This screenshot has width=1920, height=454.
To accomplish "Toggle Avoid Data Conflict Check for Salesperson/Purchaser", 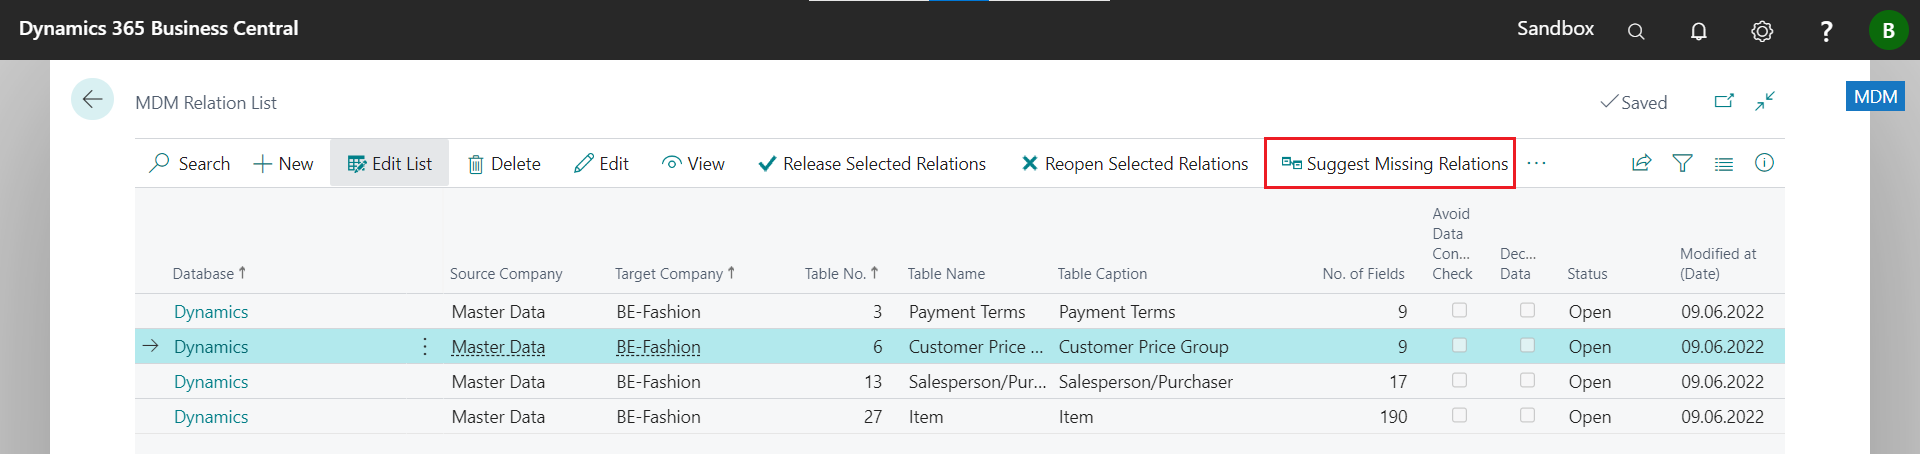I will pyautogui.click(x=1459, y=380).
